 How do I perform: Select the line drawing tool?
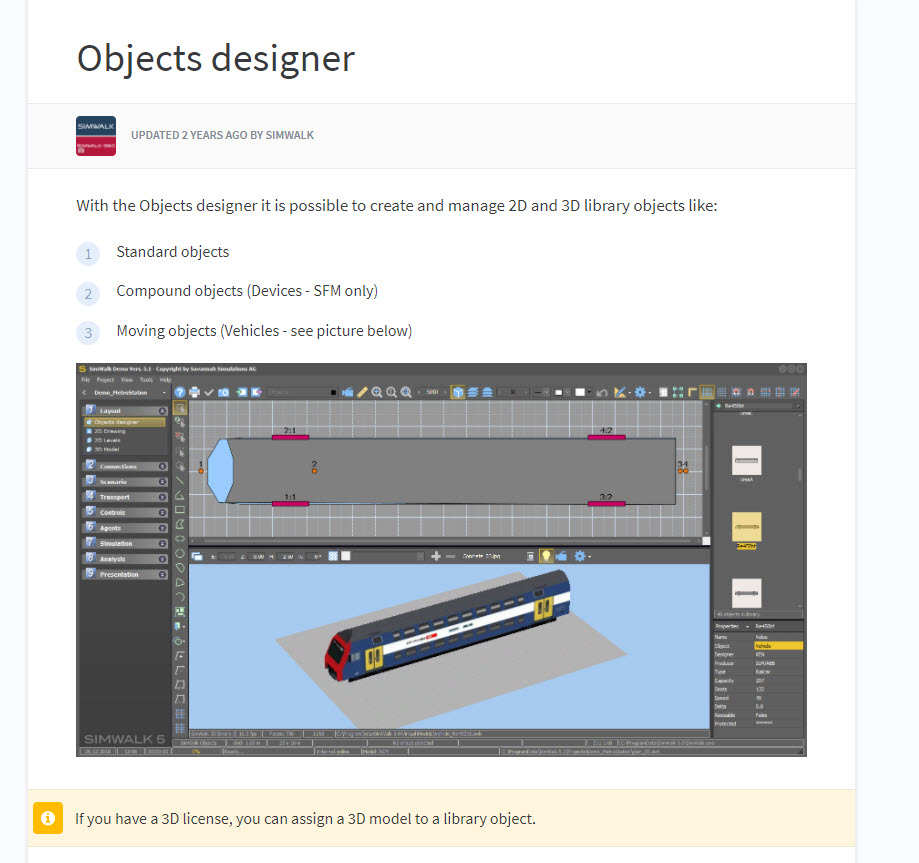coord(180,481)
